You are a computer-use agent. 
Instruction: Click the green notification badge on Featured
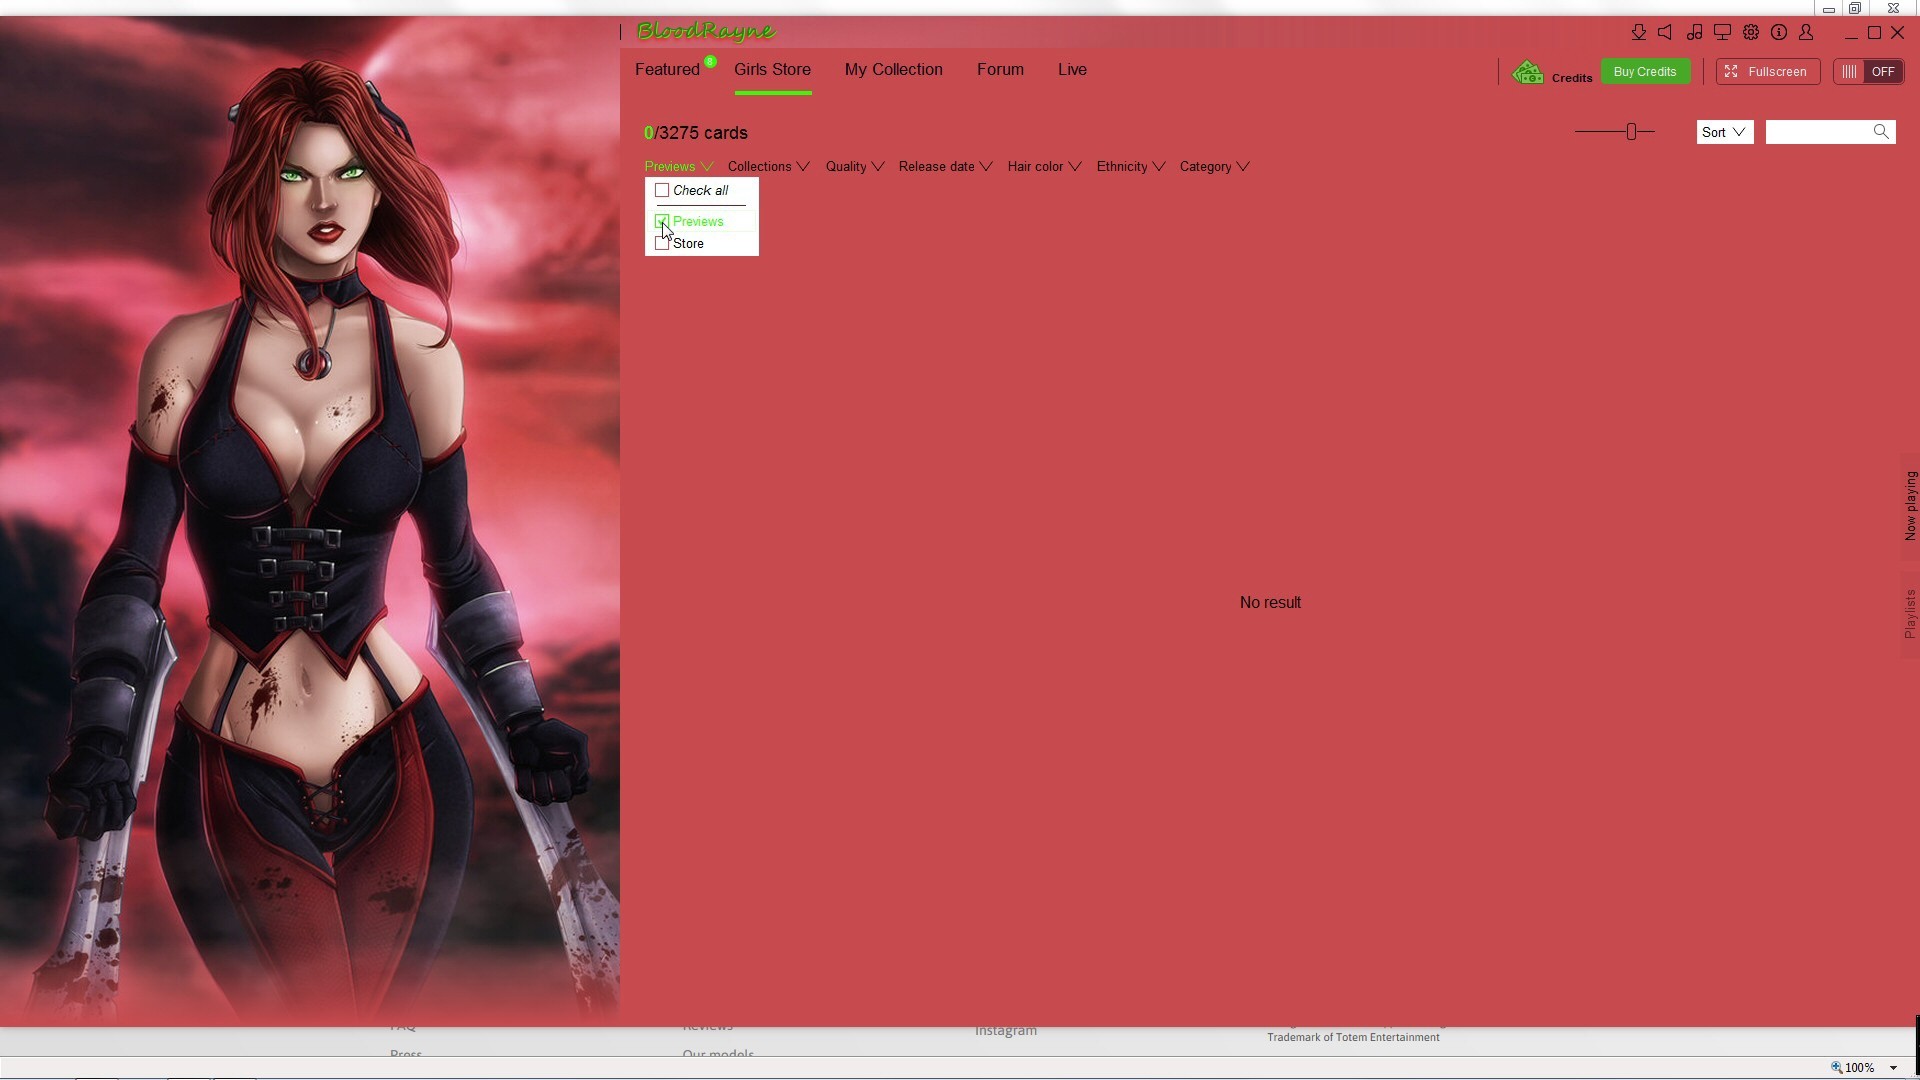coord(710,62)
